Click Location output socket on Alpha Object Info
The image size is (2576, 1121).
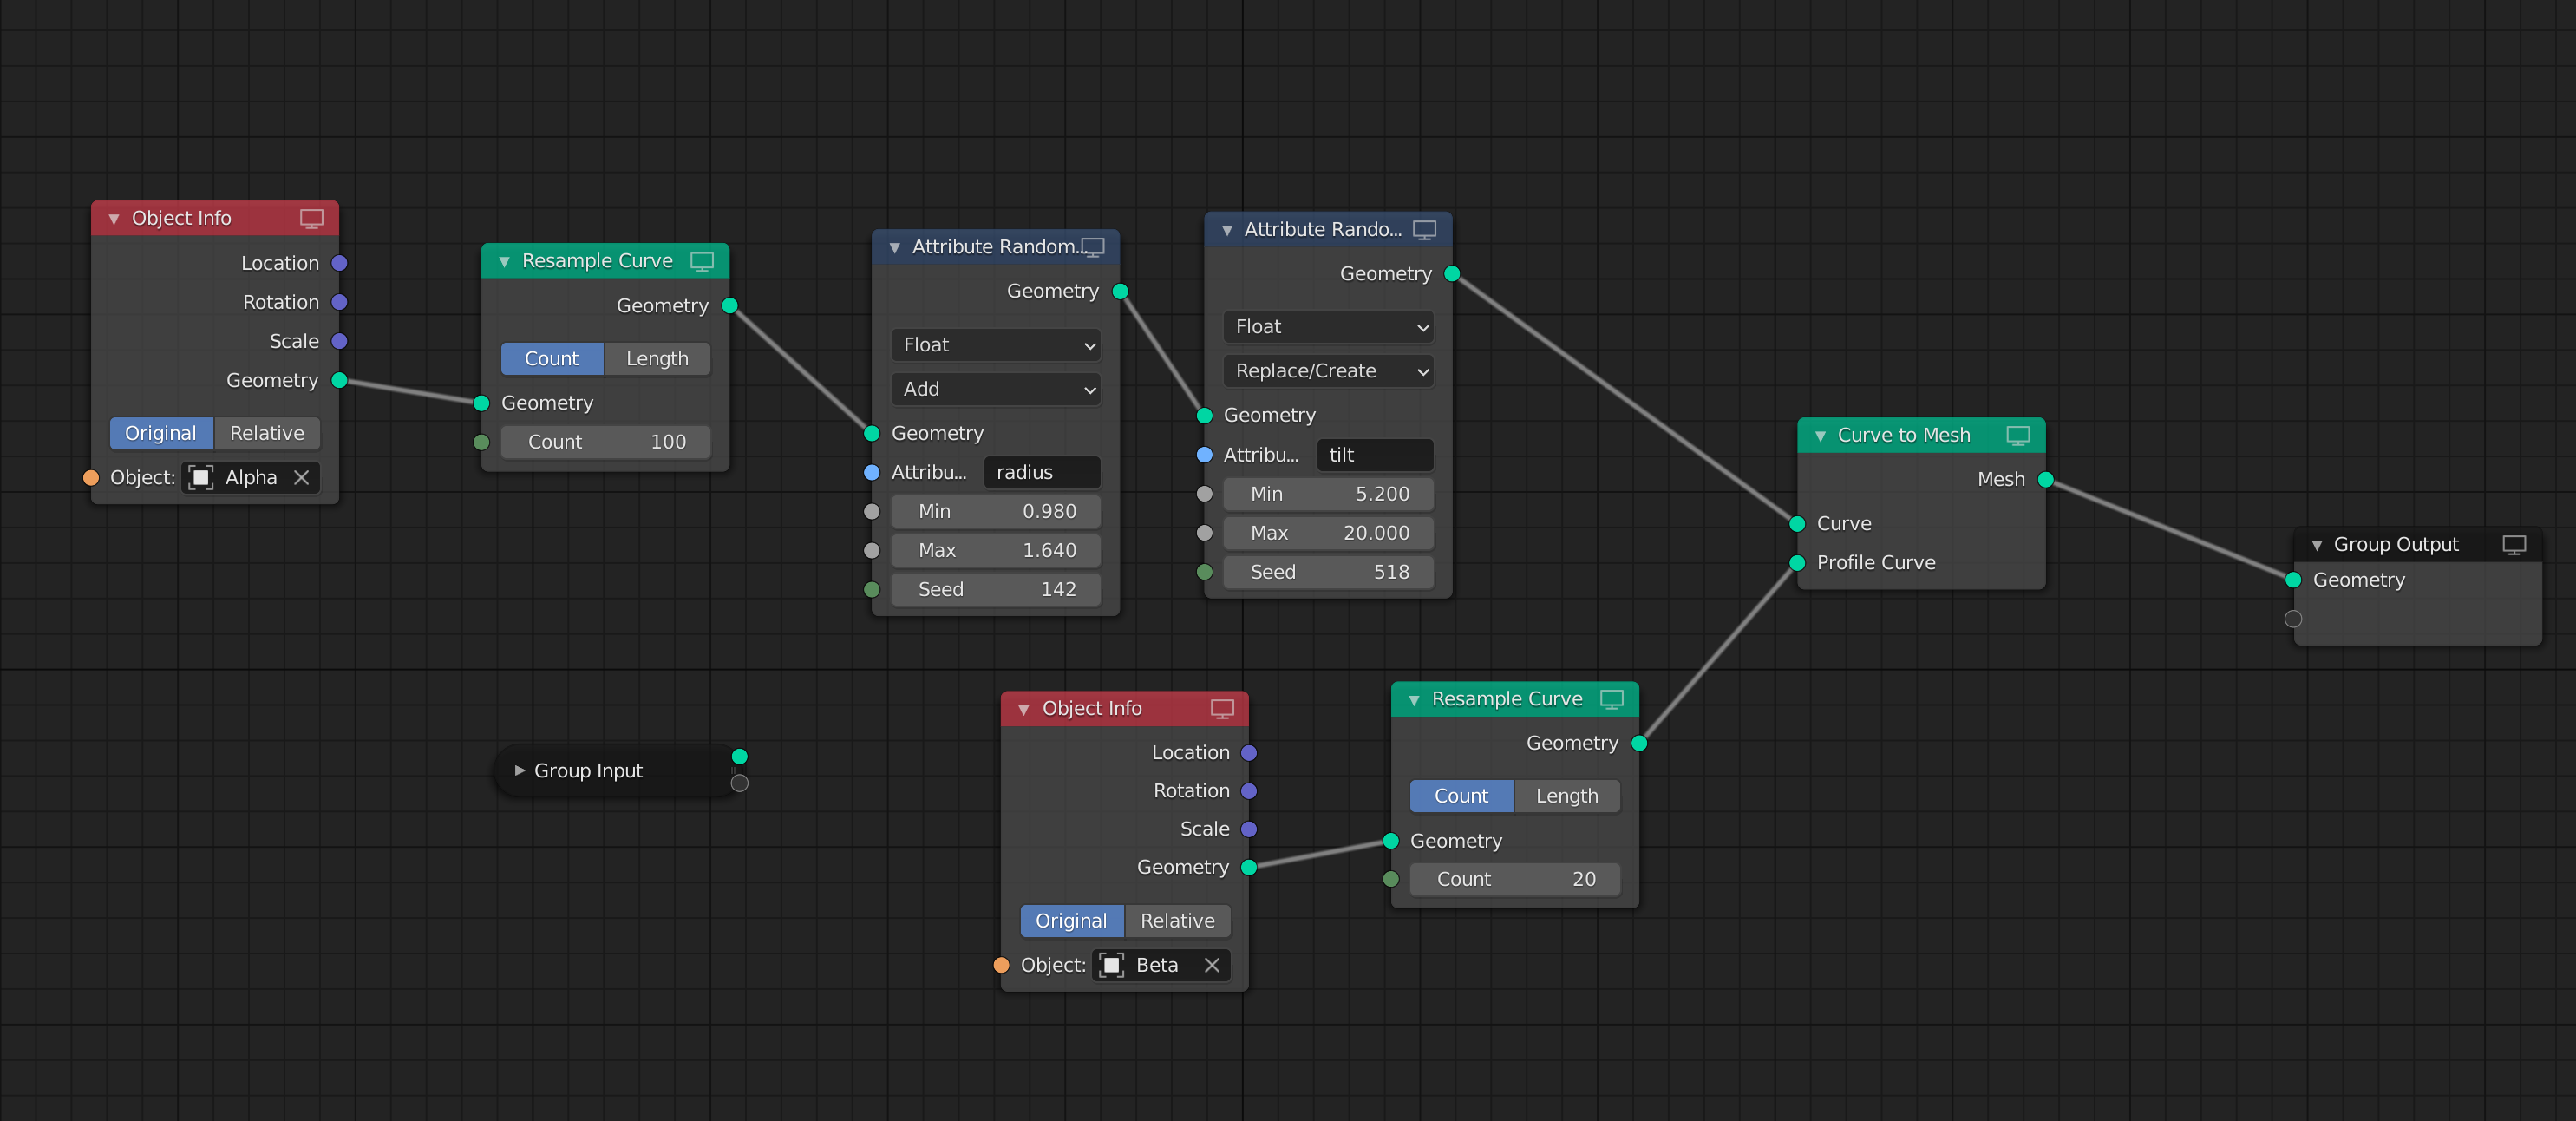tap(339, 263)
